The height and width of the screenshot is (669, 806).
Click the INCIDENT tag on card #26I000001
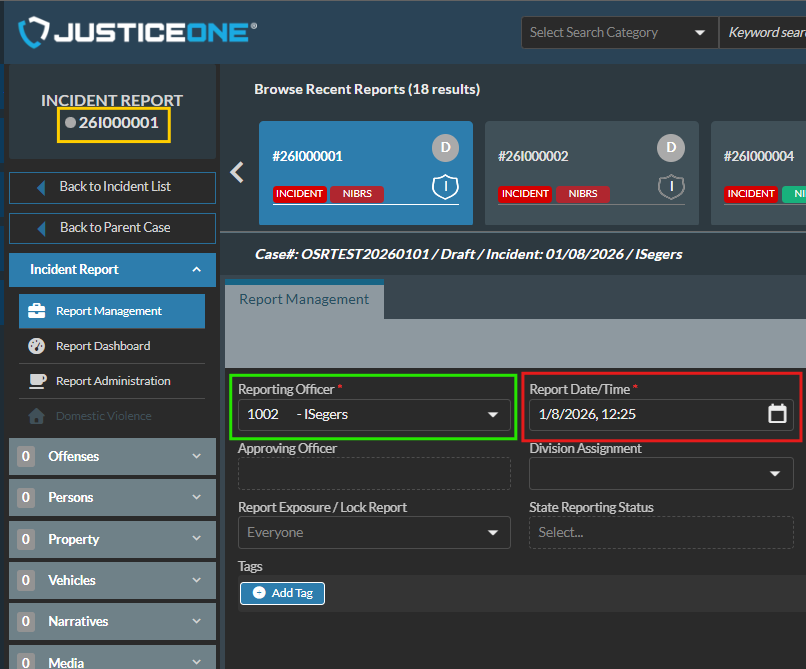coord(299,194)
